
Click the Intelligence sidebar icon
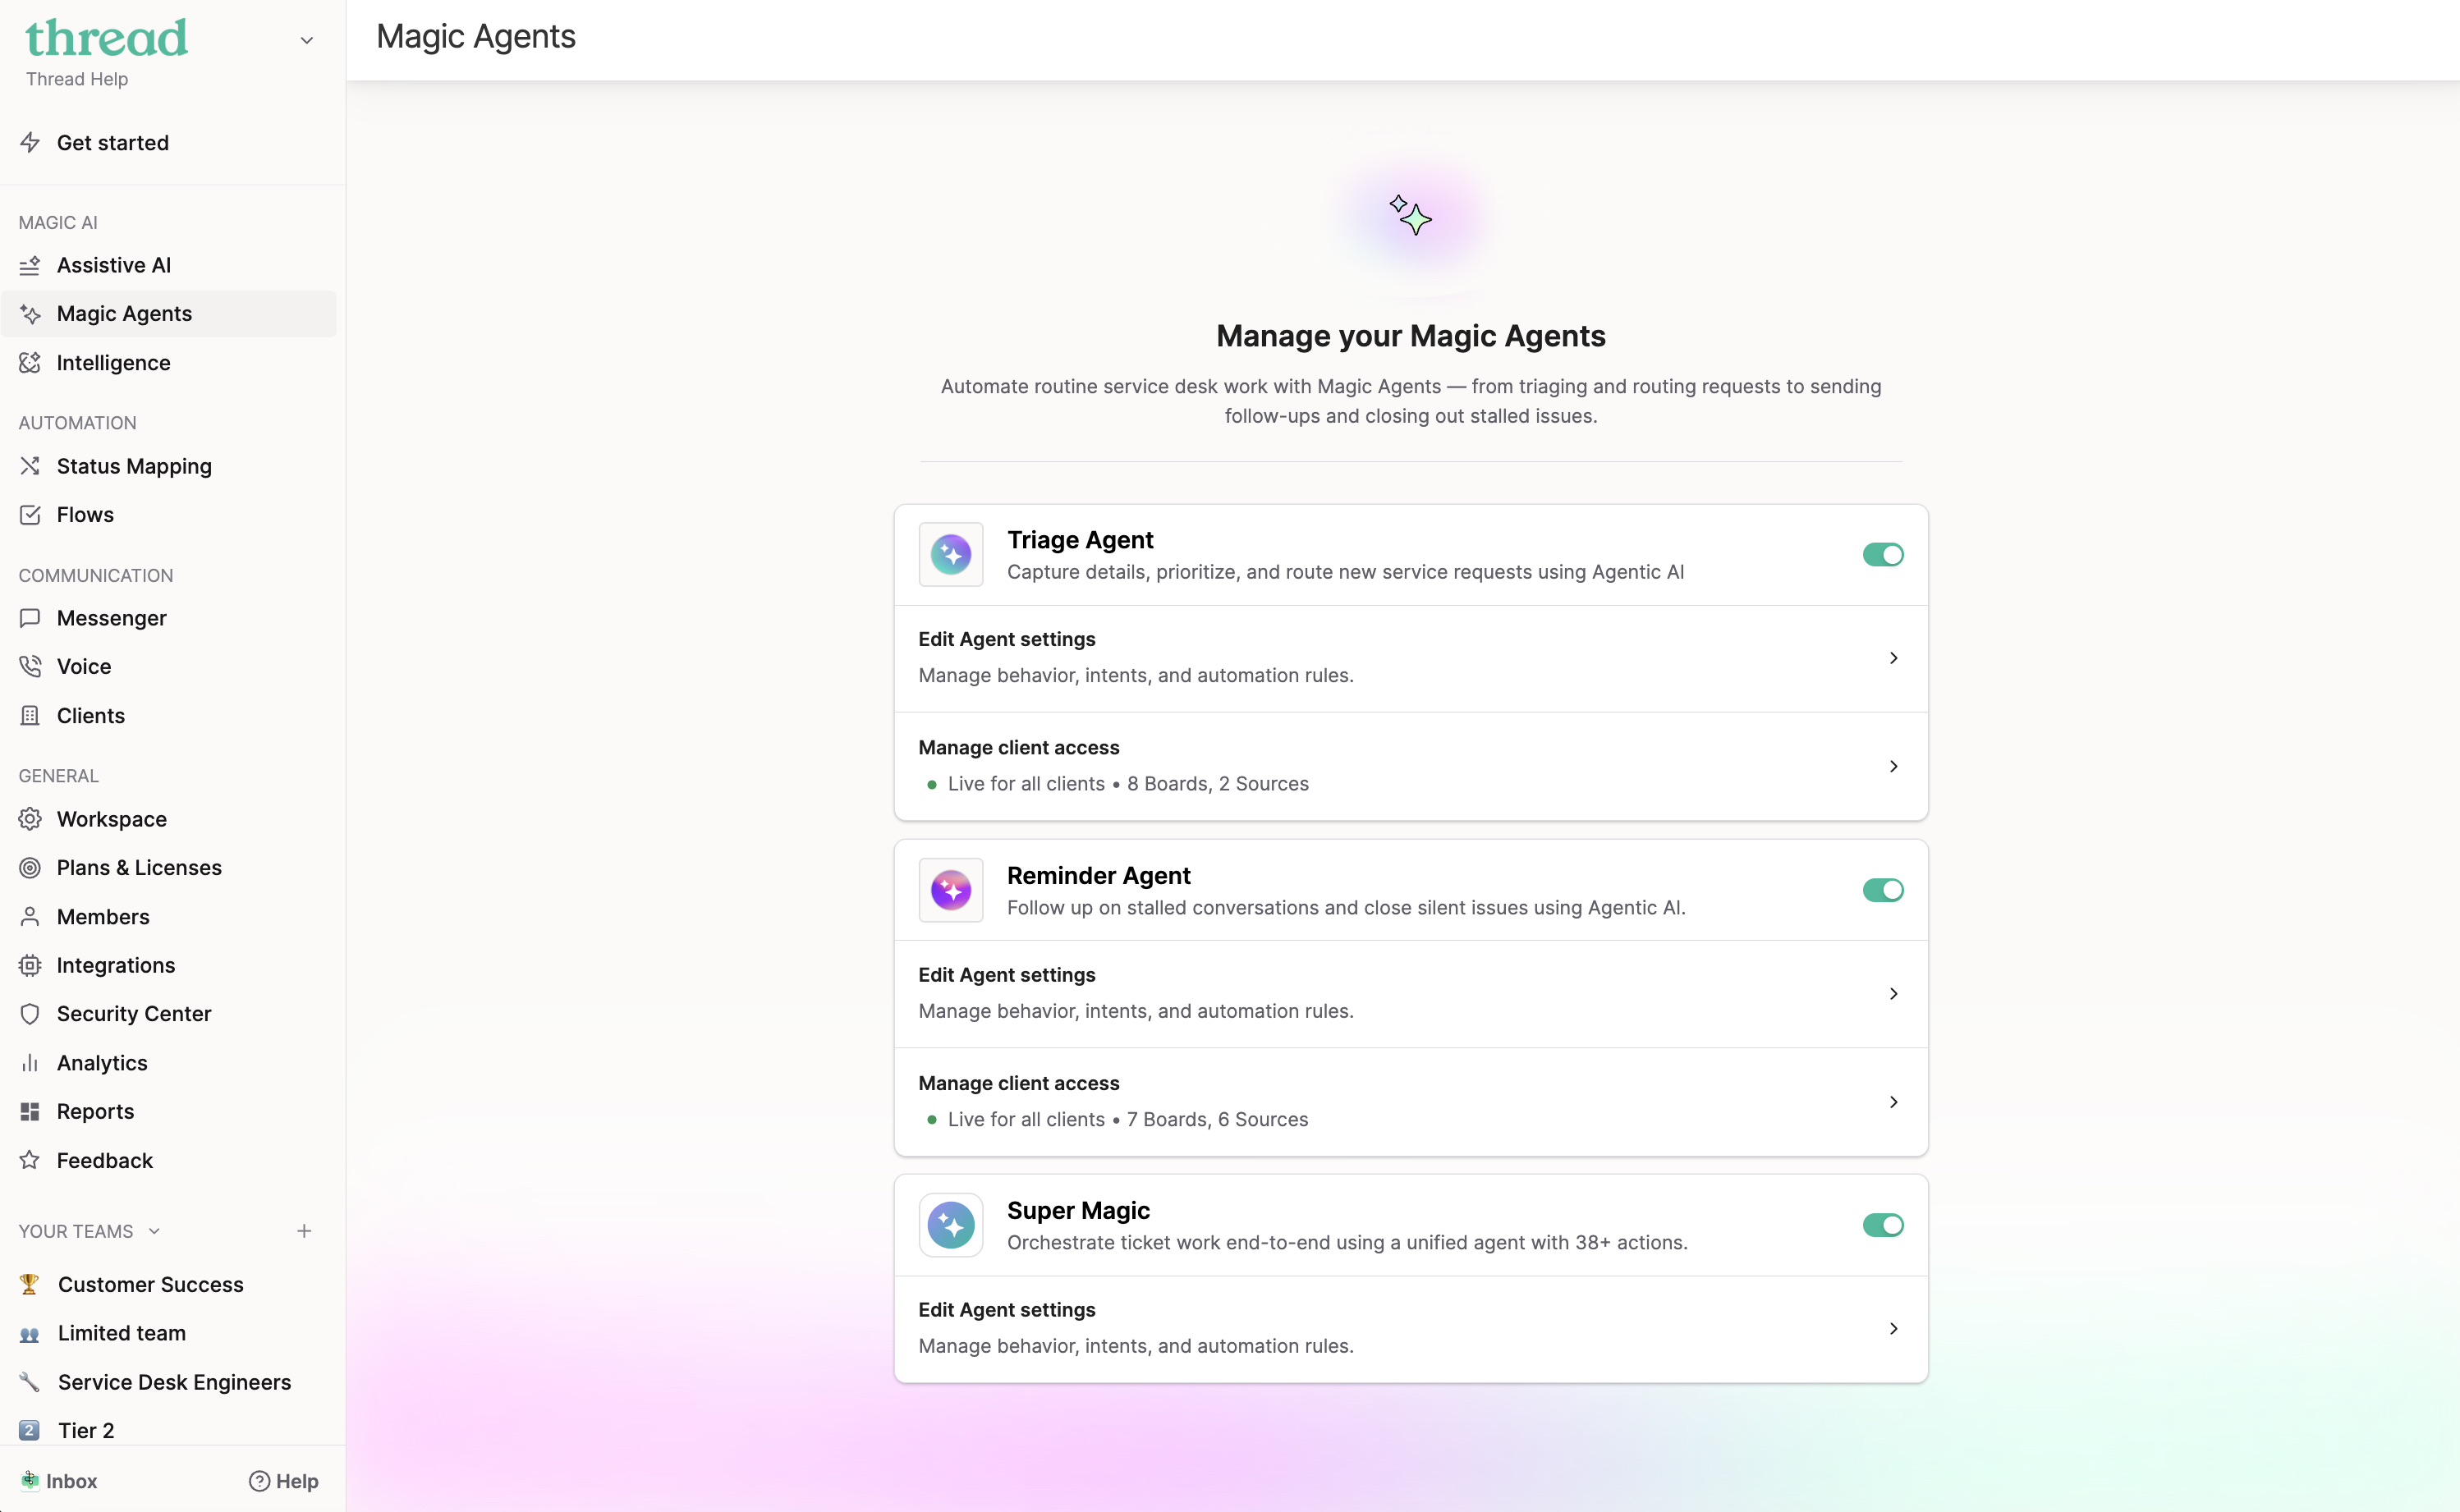click(30, 362)
